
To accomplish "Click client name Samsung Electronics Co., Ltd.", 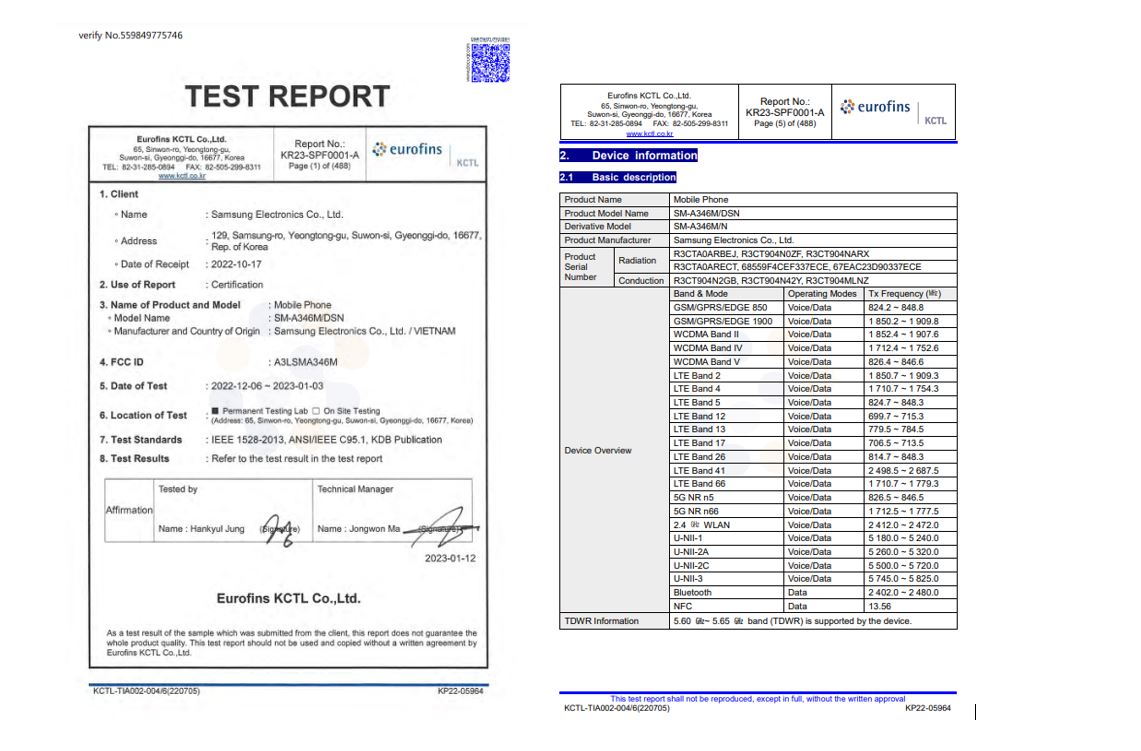I will tap(277, 215).
